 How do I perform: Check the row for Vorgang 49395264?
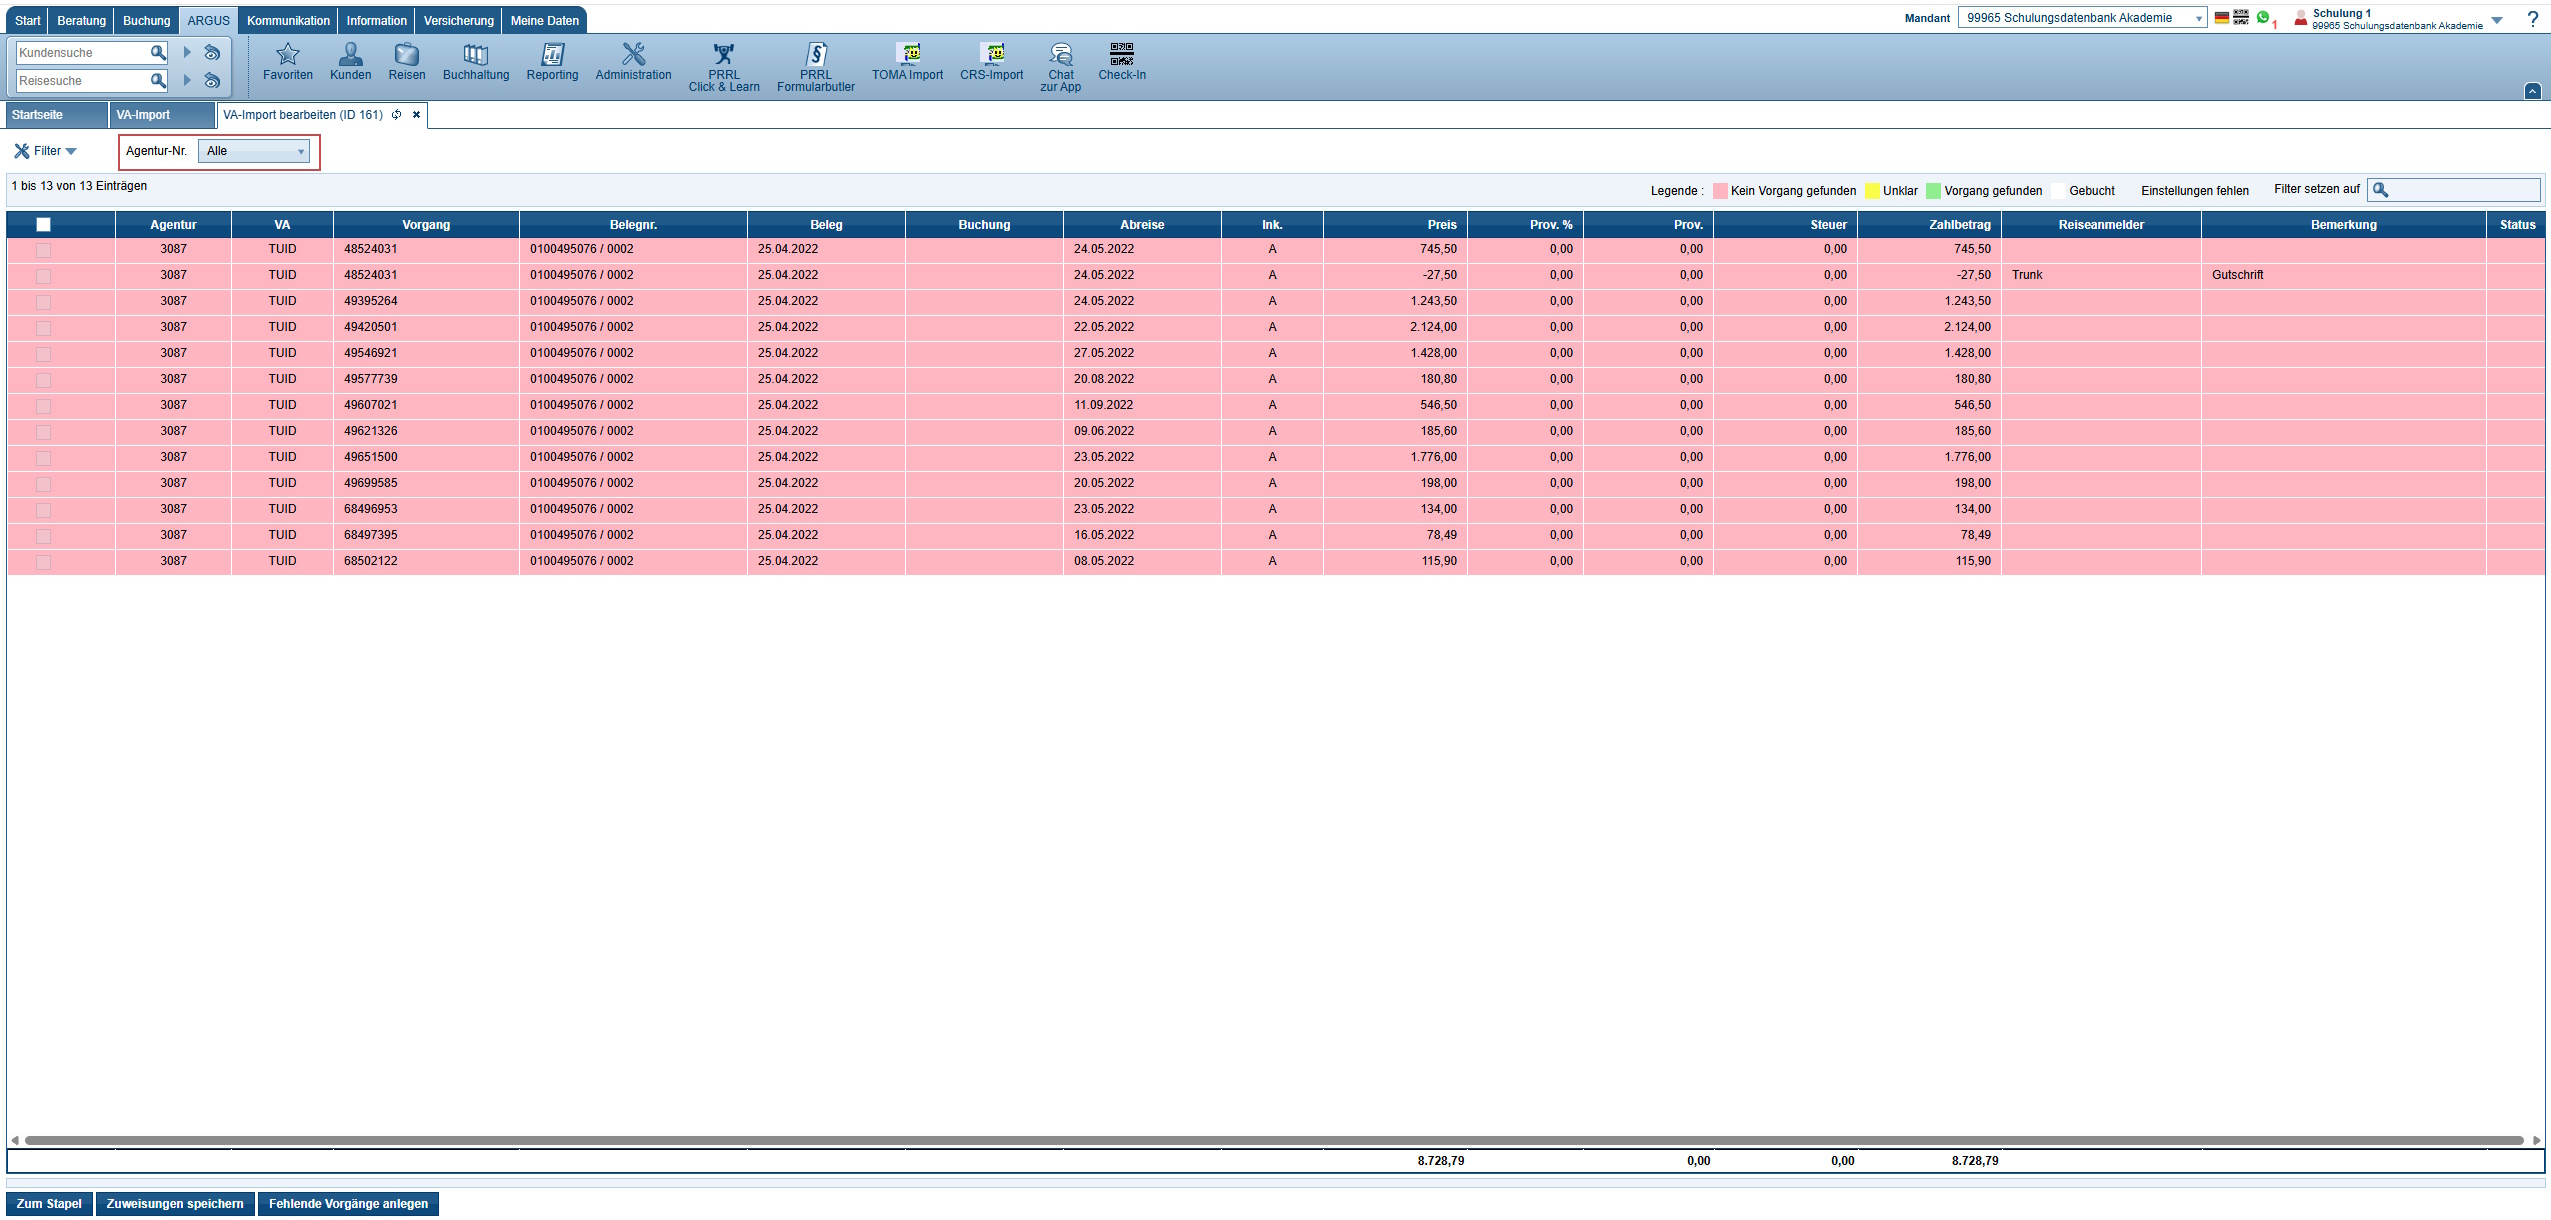tap(43, 302)
